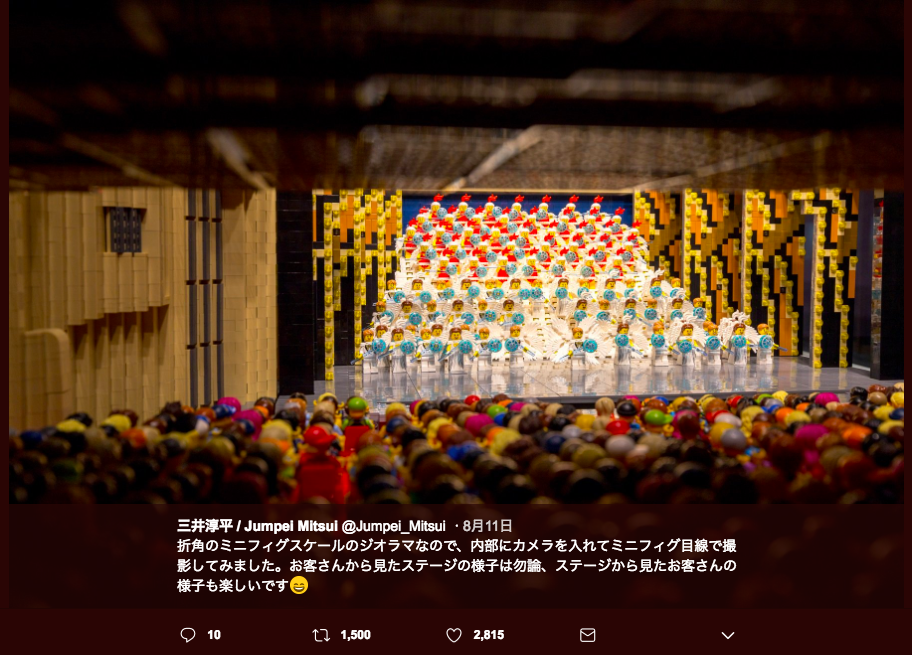Open the @Jumpei_Mitsui handle link
The height and width of the screenshot is (655, 912).
pyautogui.click(x=394, y=526)
